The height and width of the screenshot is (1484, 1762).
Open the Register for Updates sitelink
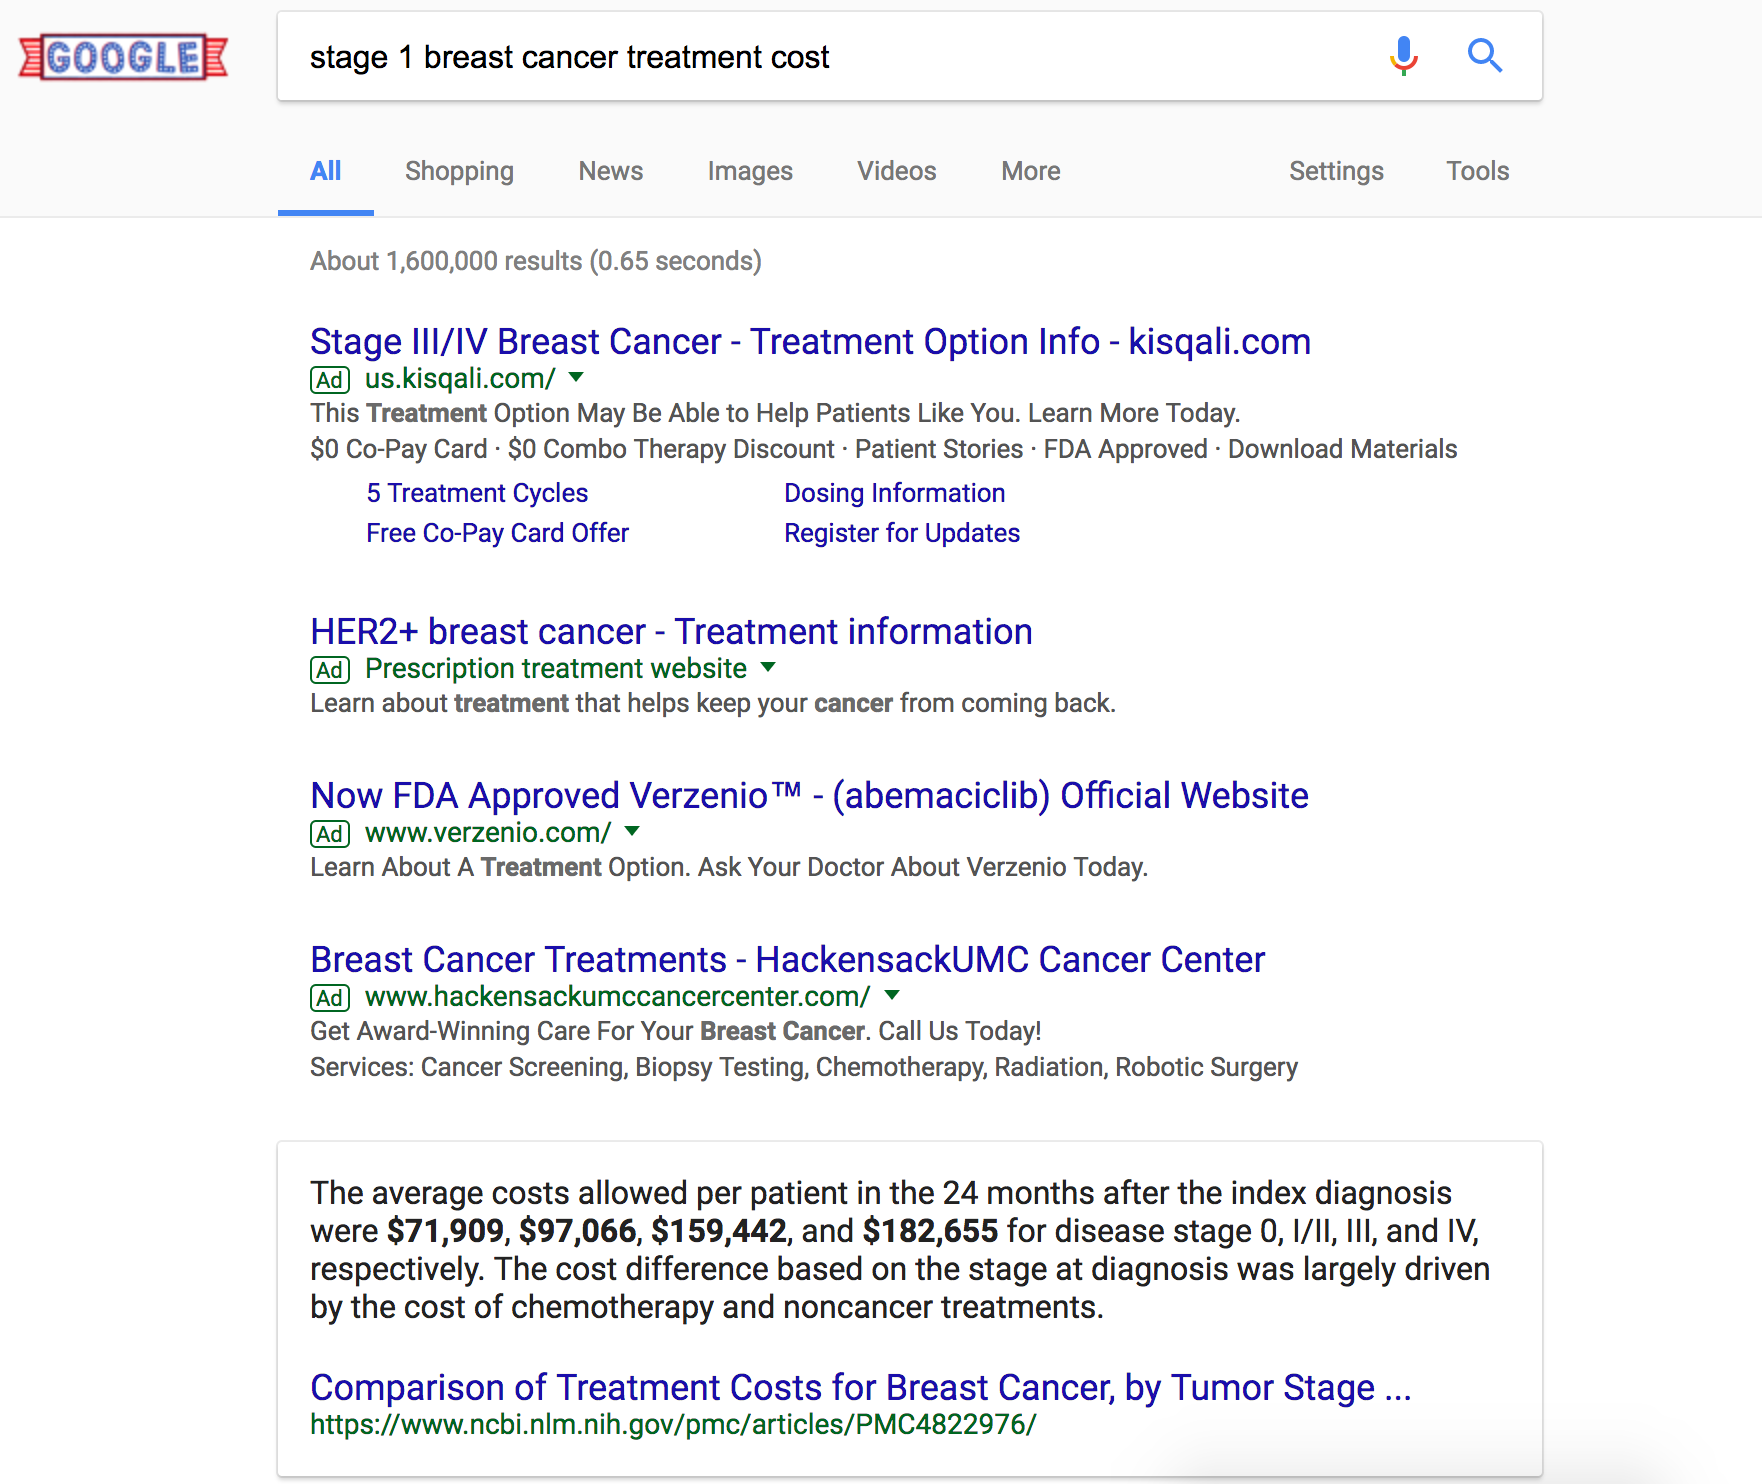[902, 533]
